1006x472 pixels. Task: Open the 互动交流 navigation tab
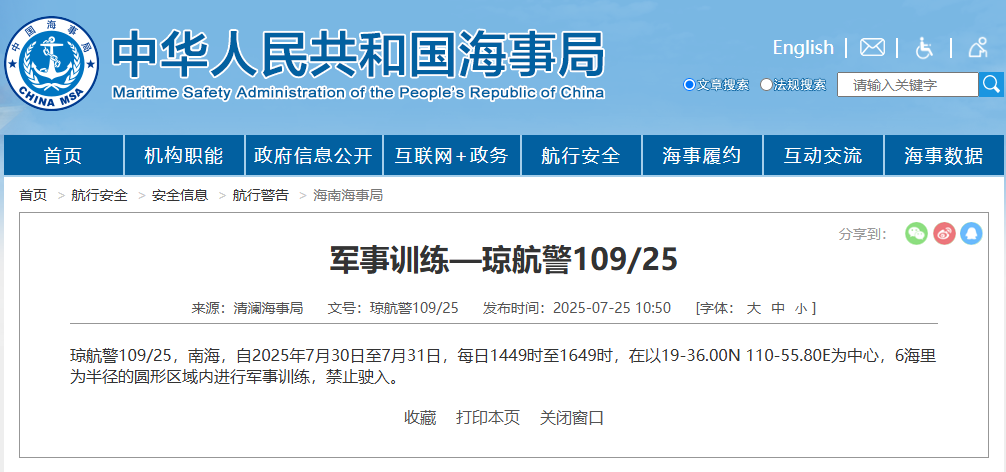point(823,155)
